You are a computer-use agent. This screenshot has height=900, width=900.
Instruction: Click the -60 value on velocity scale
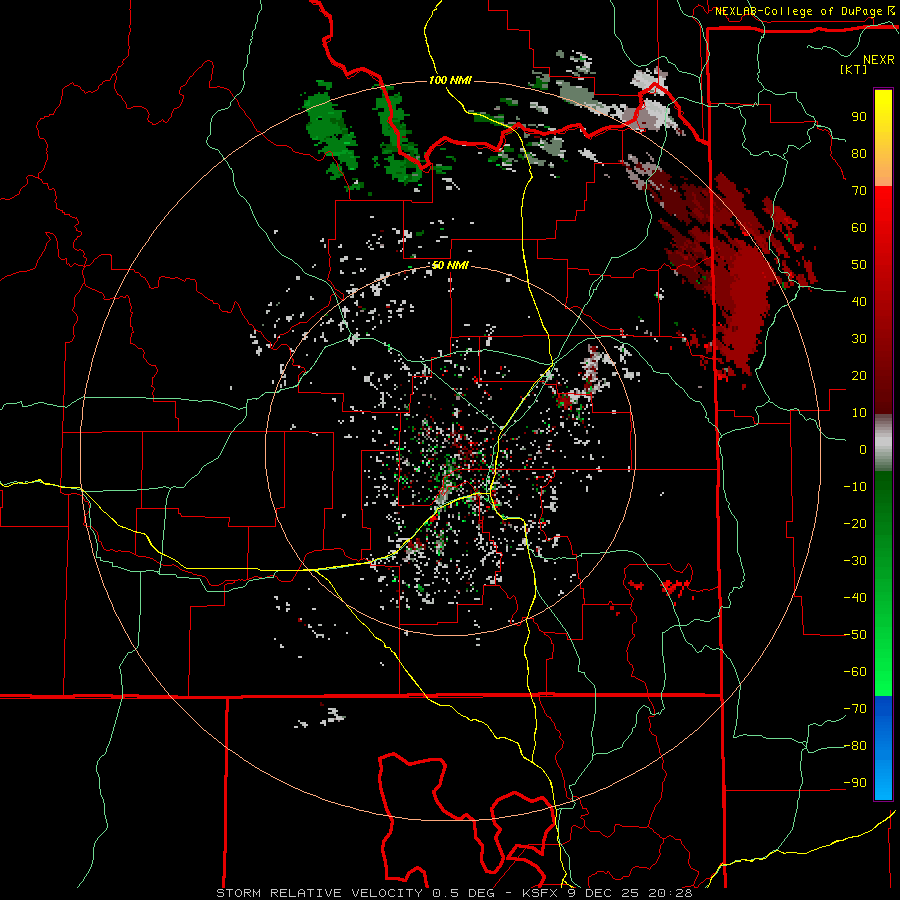pyautogui.click(x=855, y=672)
